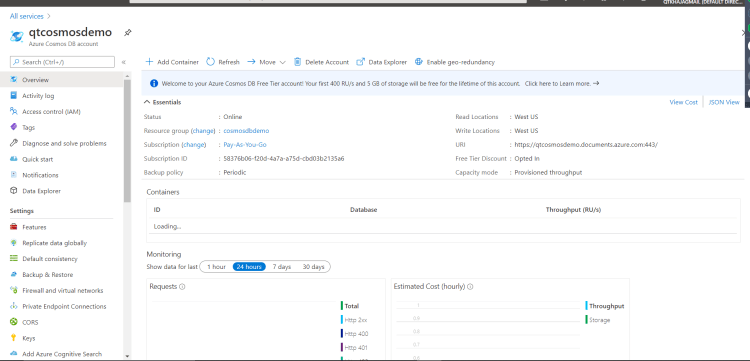Click the sidebar scroll up arrow
This screenshot has height=361, width=750.
click(x=127, y=76)
